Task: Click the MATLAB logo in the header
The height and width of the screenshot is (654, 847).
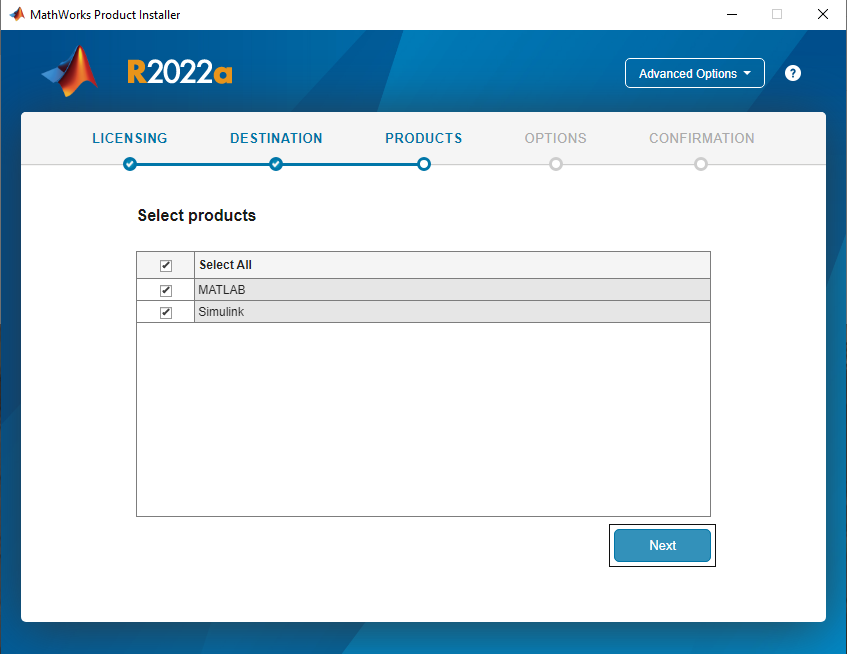Action: (71, 71)
